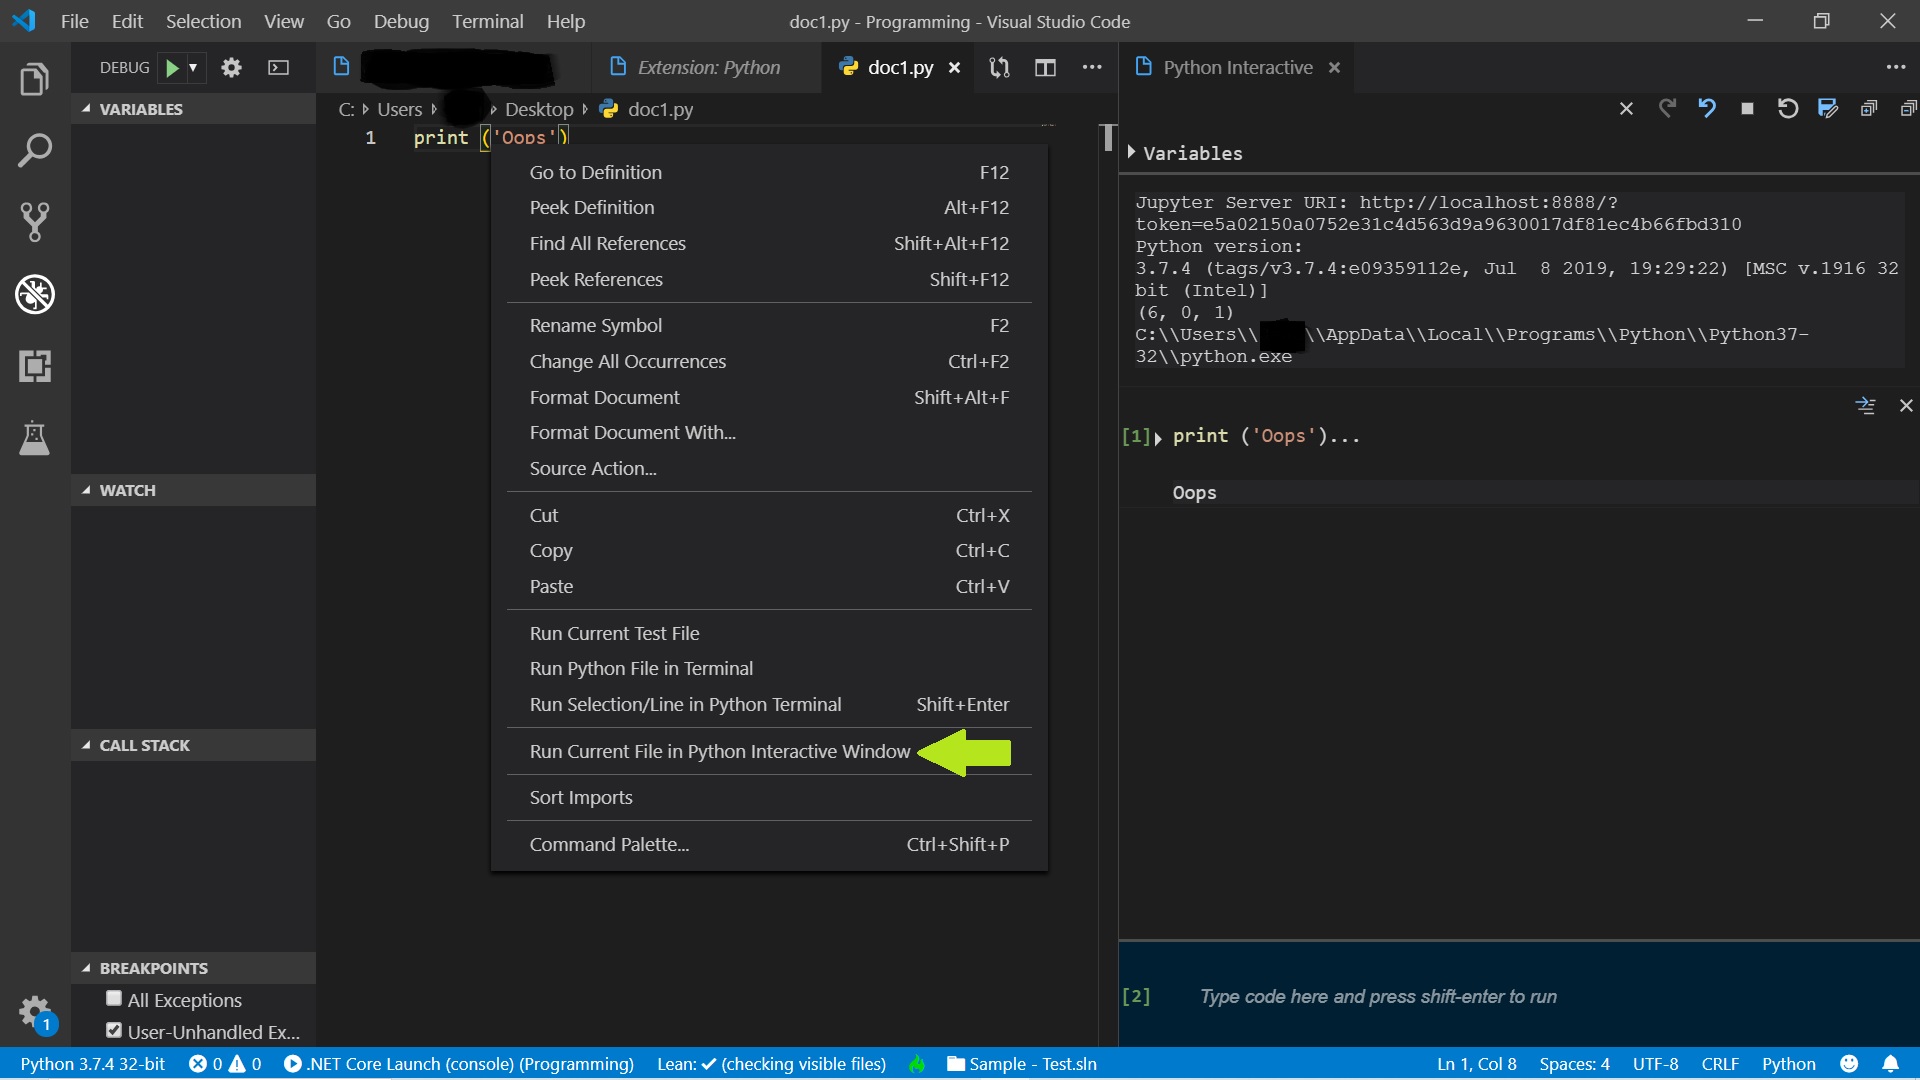Screen dimensions: 1920x1080
Task: Split the editor to the right
Action: pyautogui.click(x=1045, y=67)
